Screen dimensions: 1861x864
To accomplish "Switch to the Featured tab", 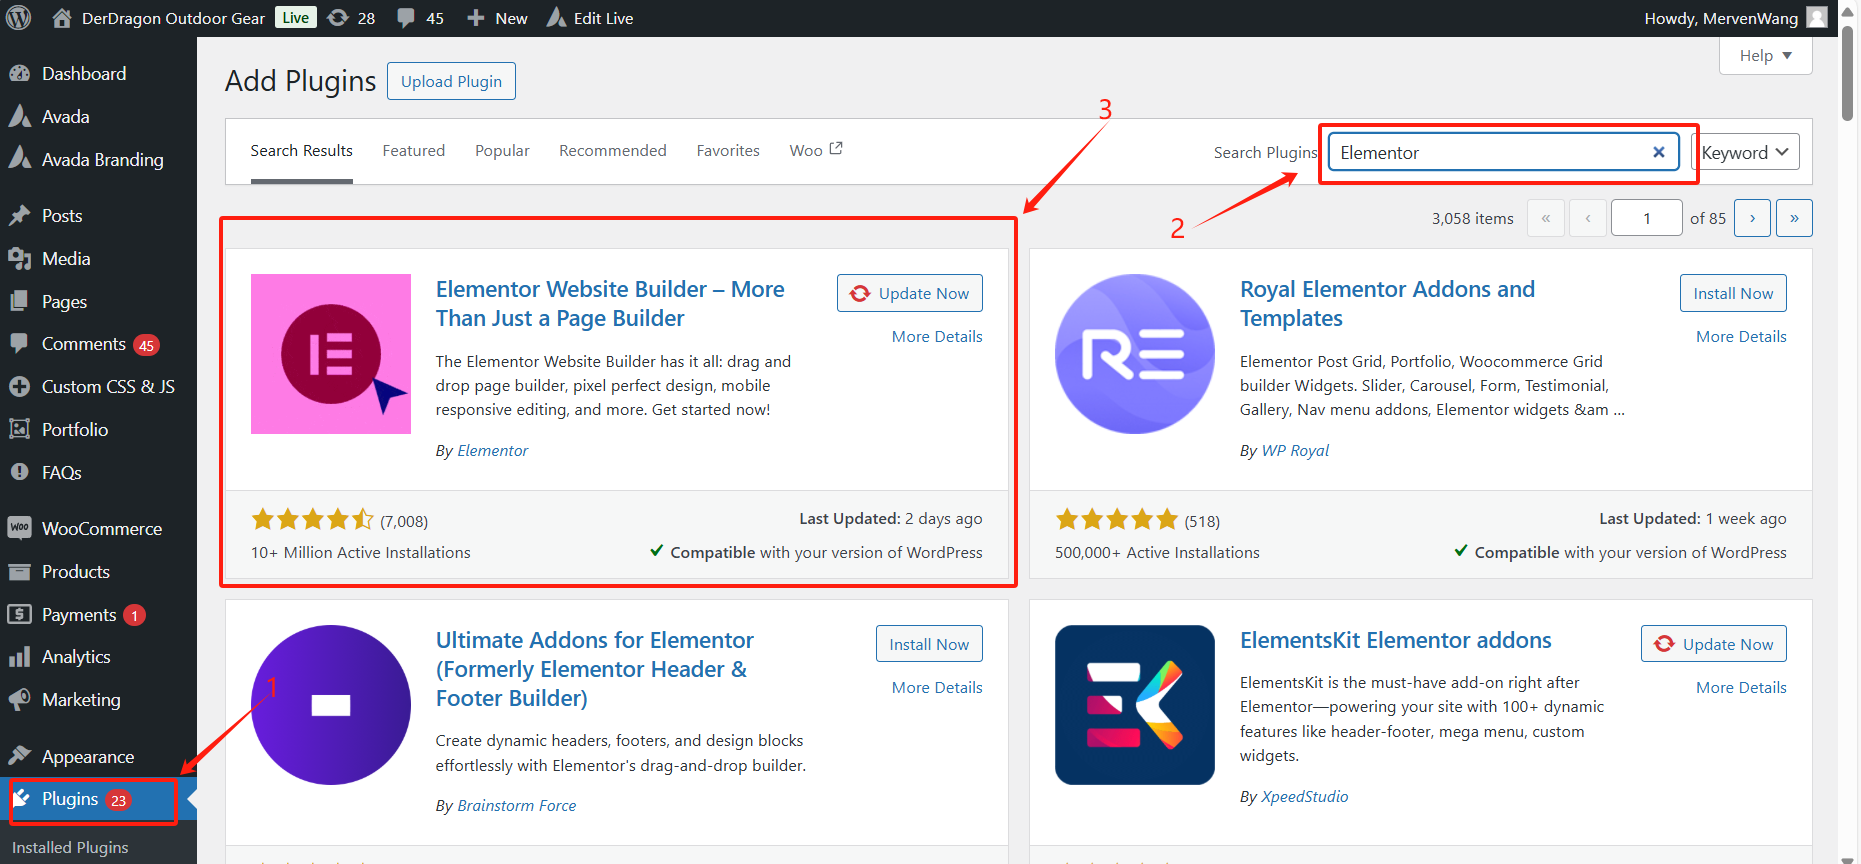I will click(x=413, y=151).
